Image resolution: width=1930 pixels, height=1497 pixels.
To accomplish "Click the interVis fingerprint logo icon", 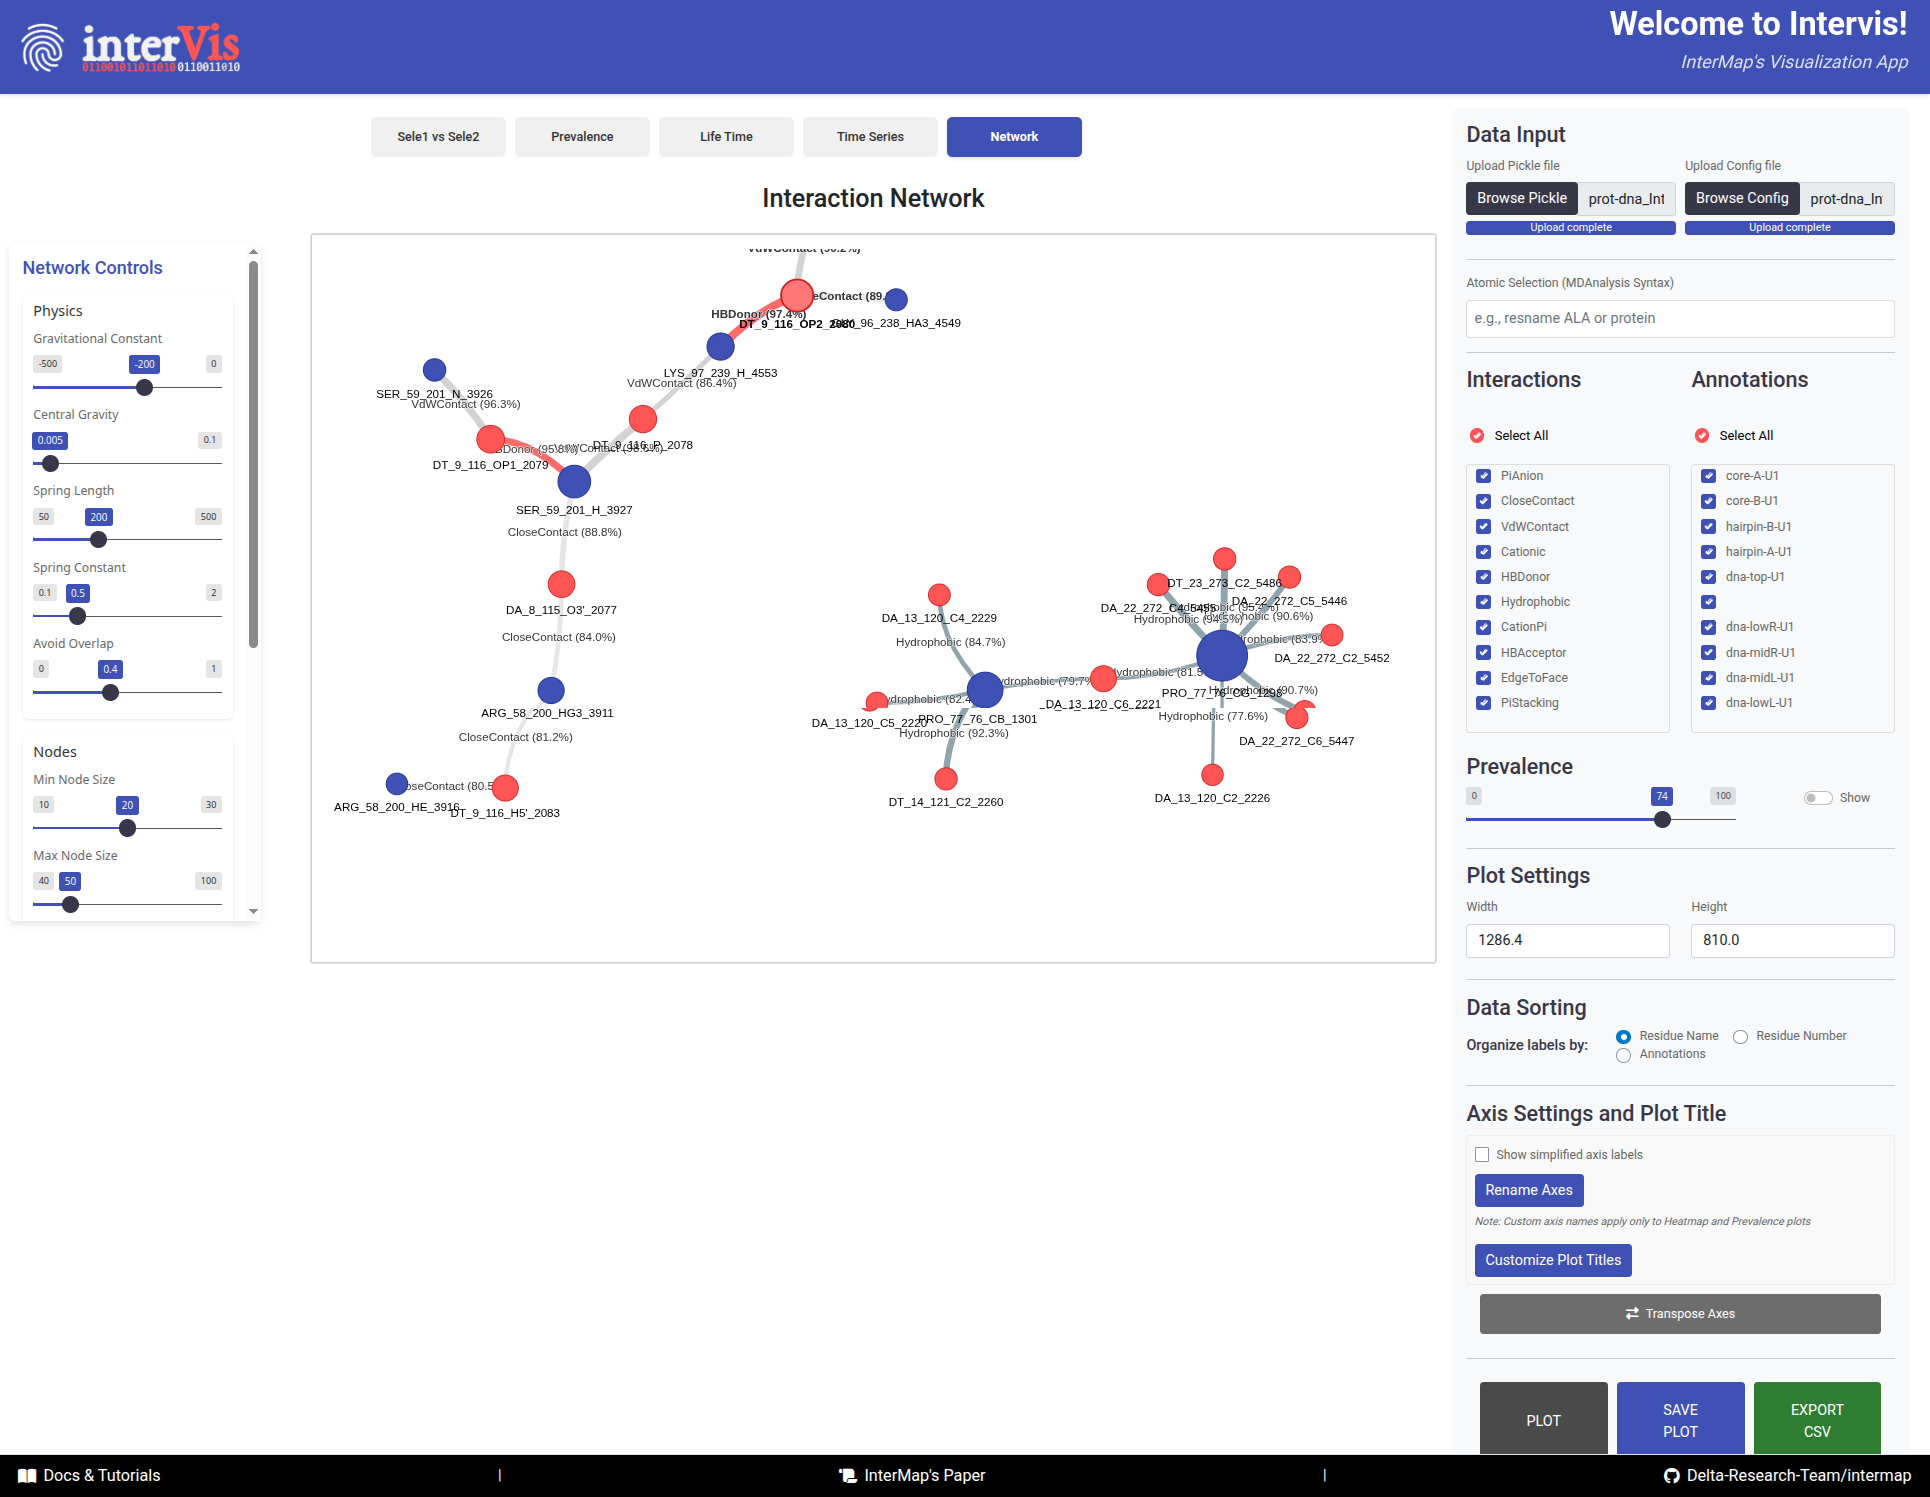I will click(42, 47).
